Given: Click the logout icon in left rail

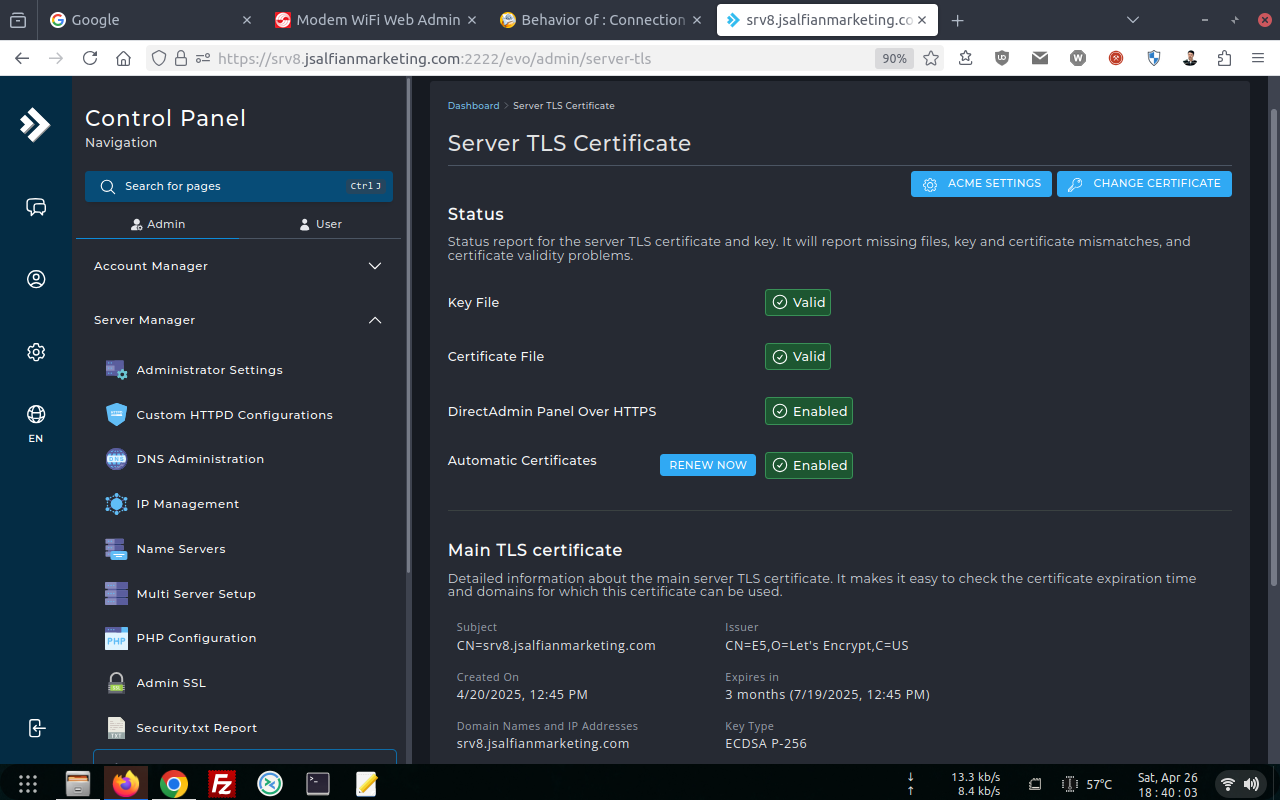Looking at the screenshot, I should point(36,727).
